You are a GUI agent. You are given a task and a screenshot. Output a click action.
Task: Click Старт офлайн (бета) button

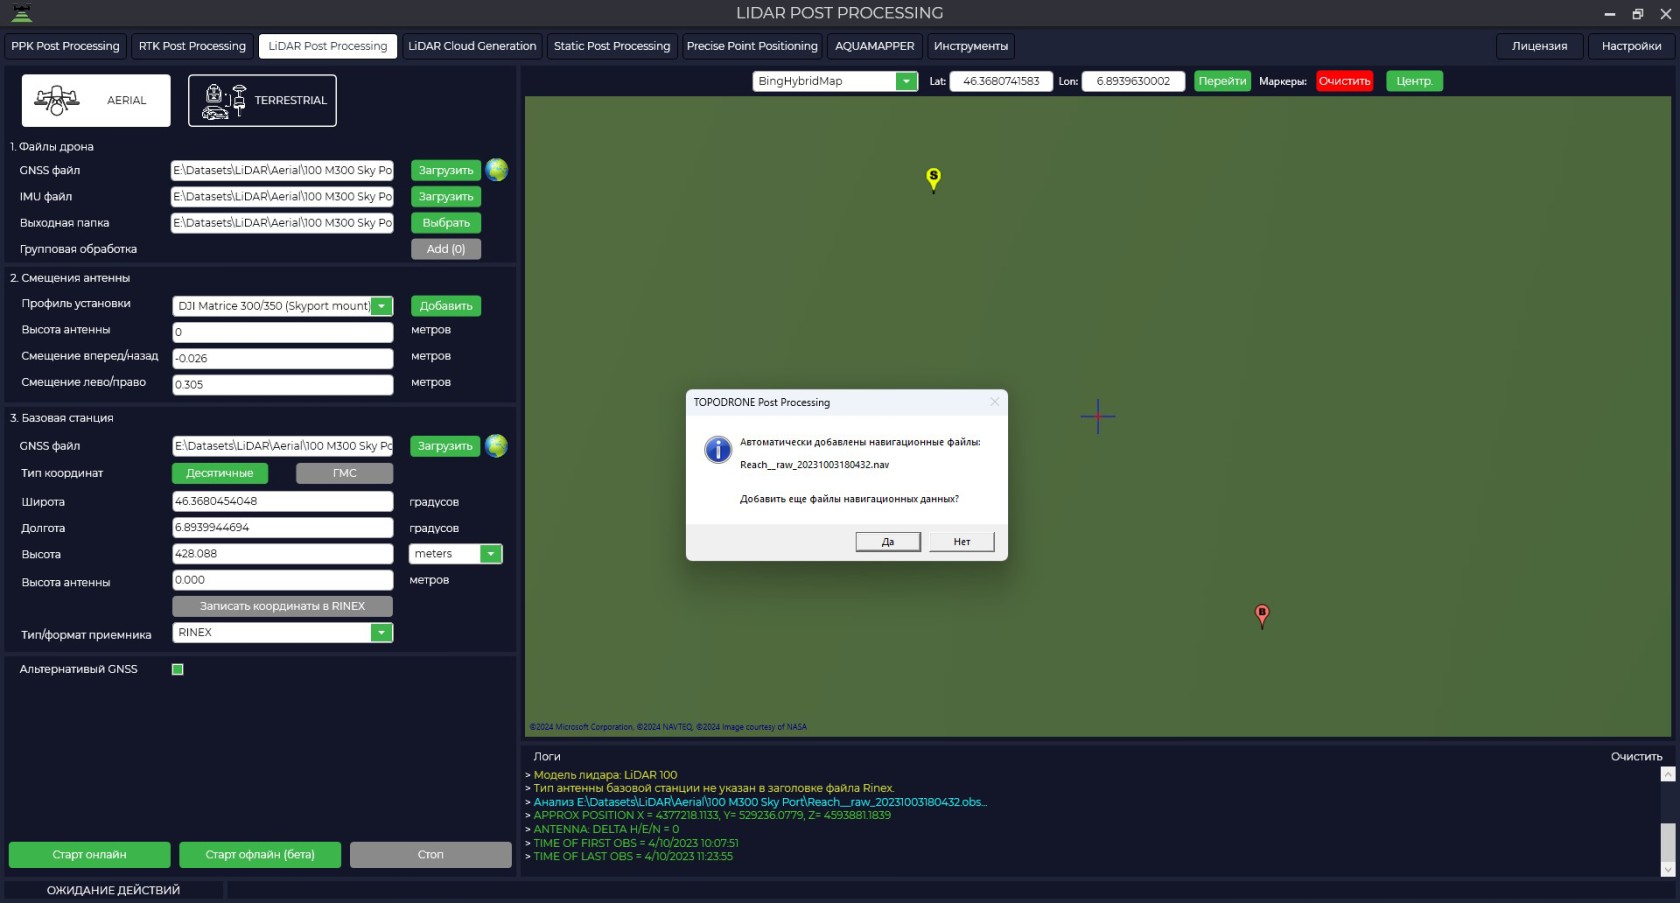(260, 855)
